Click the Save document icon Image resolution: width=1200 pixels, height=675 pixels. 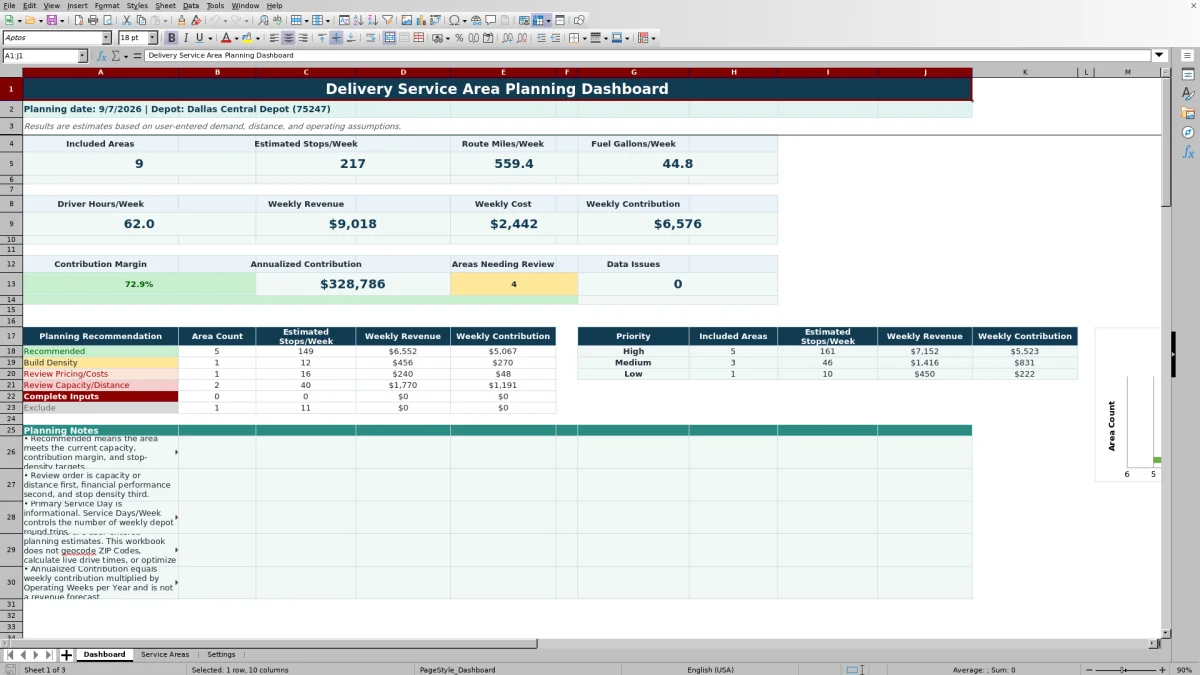[50, 20]
